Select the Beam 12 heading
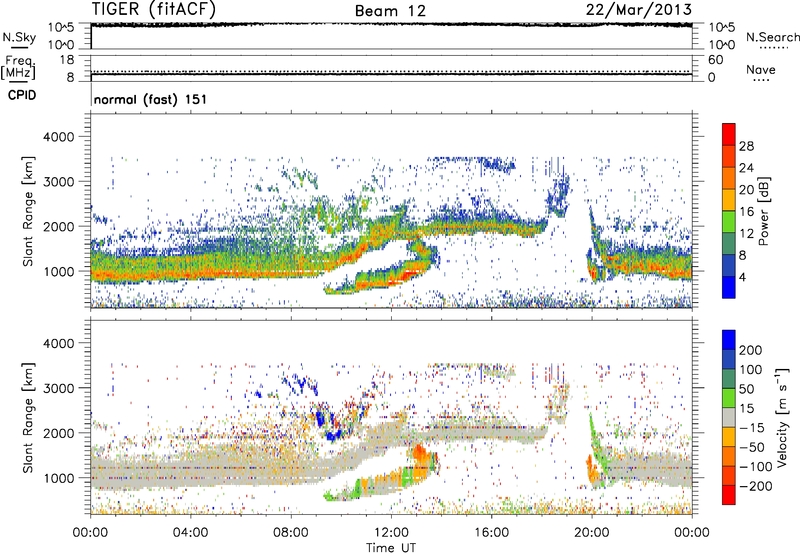Viewport: 800px width, 554px height. pyautogui.click(x=390, y=11)
